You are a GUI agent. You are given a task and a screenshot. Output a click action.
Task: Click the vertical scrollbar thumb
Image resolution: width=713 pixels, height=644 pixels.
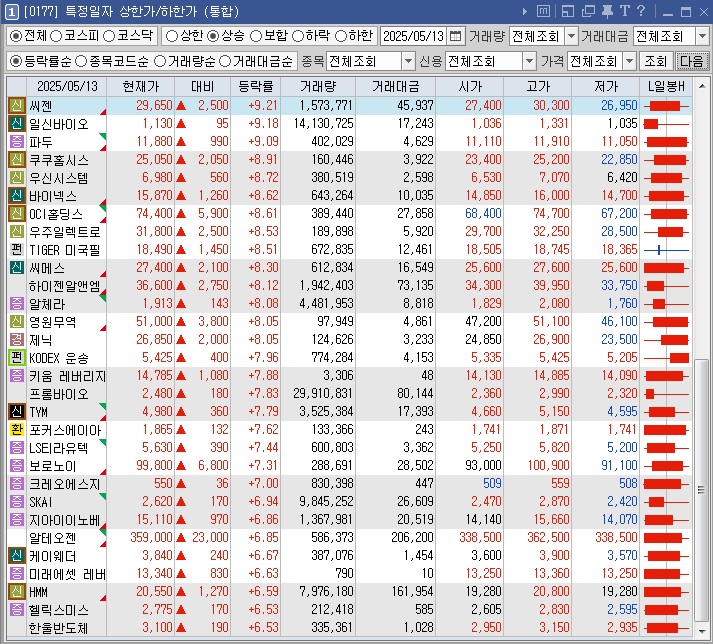(x=702, y=490)
